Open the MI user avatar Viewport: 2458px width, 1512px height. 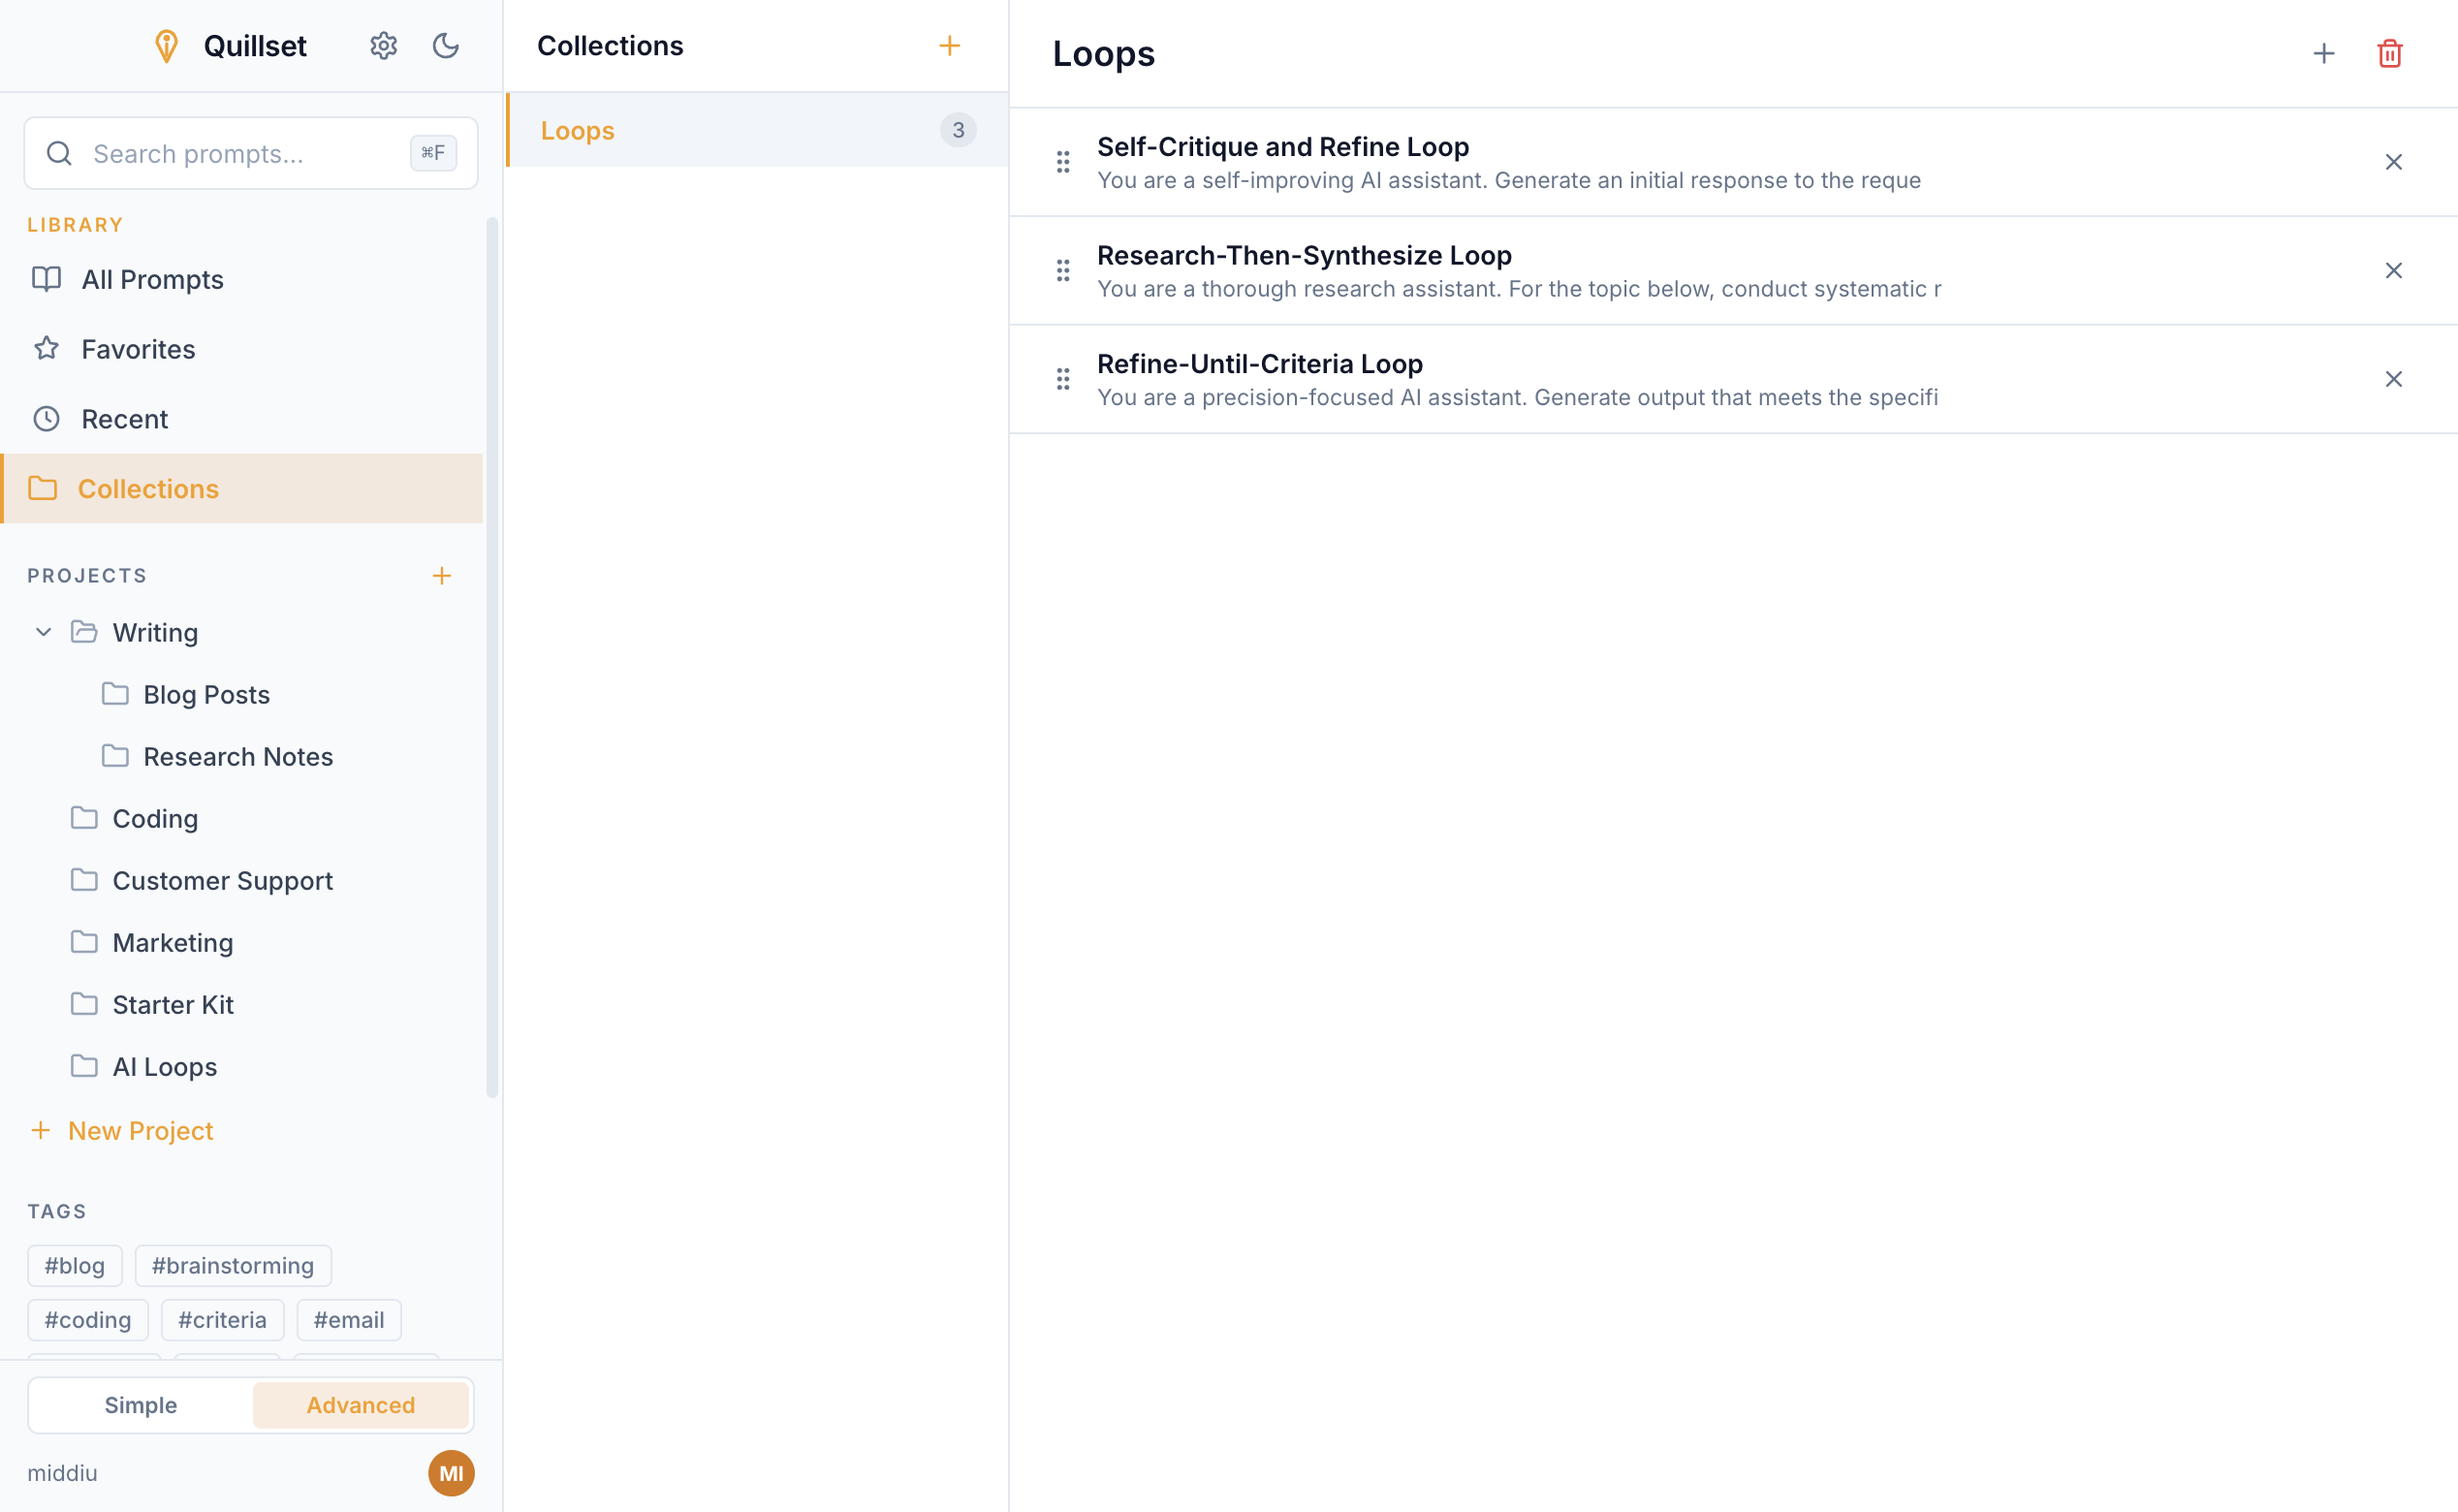point(451,1473)
